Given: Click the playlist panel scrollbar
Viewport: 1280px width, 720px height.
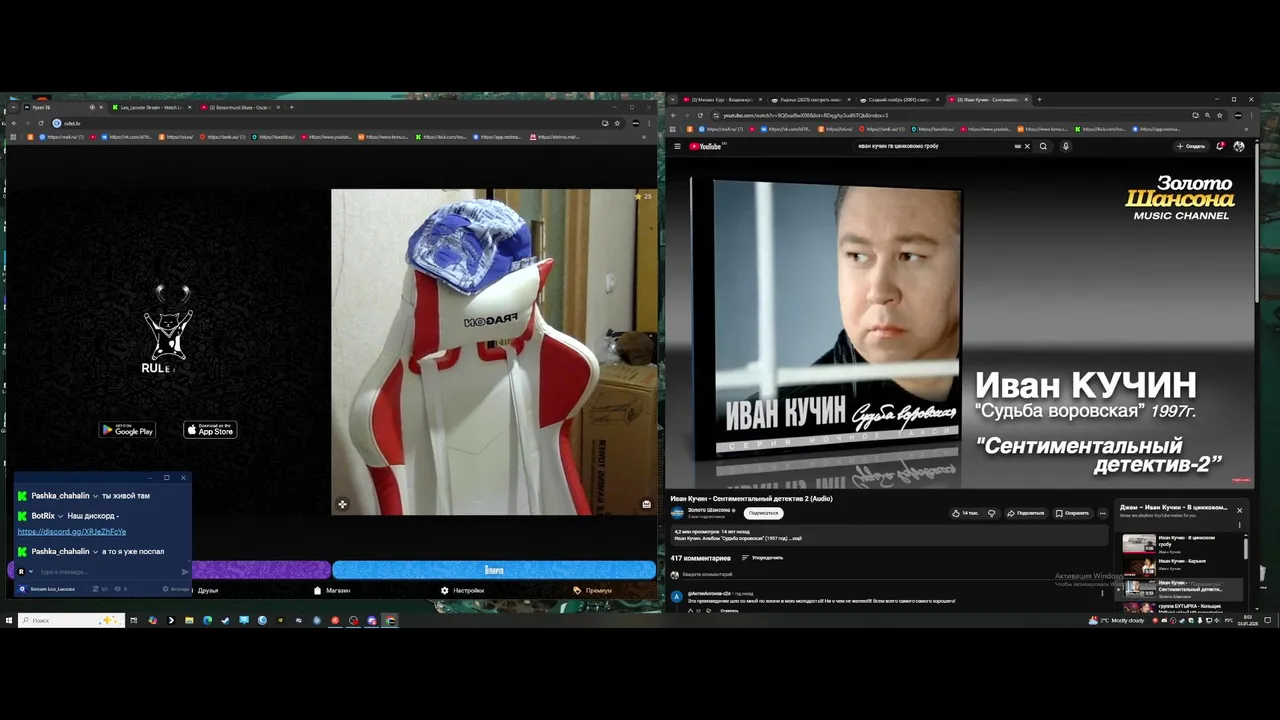Looking at the screenshot, I should tap(1246, 548).
